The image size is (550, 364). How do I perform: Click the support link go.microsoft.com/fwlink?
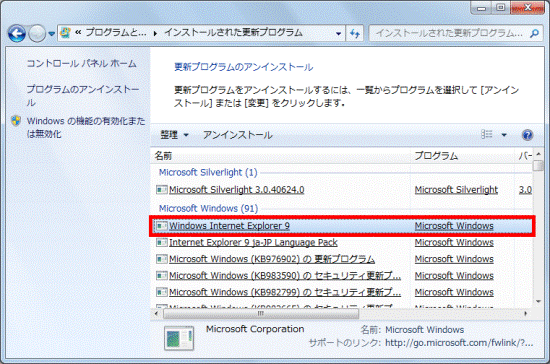(x=459, y=343)
